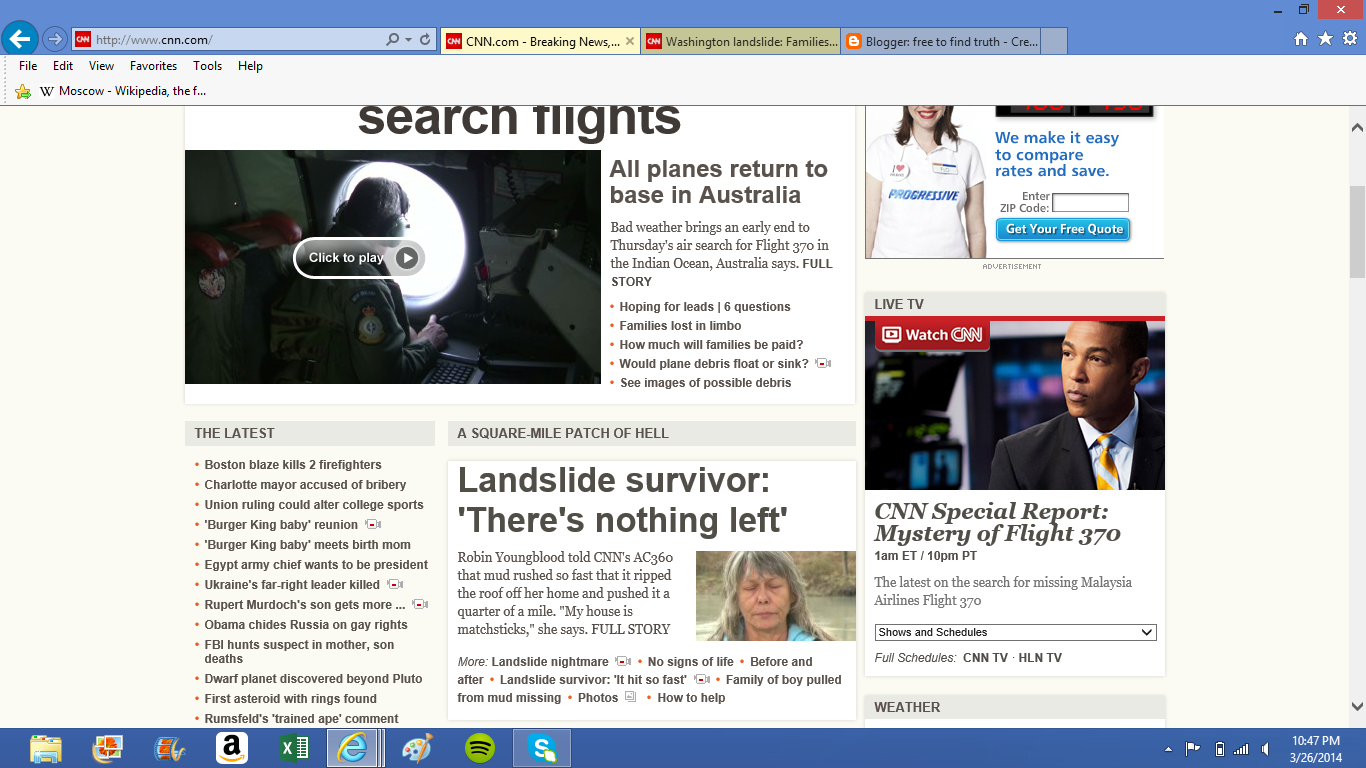Click the ZIP Code input field
Image resolution: width=1366 pixels, height=768 pixels.
pos(1090,203)
